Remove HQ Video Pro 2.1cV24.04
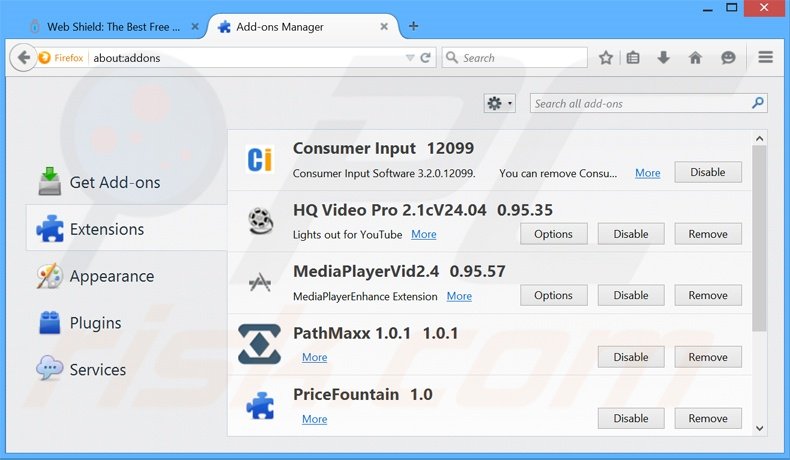Image resolution: width=790 pixels, height=460 pixels. [708, 234]
